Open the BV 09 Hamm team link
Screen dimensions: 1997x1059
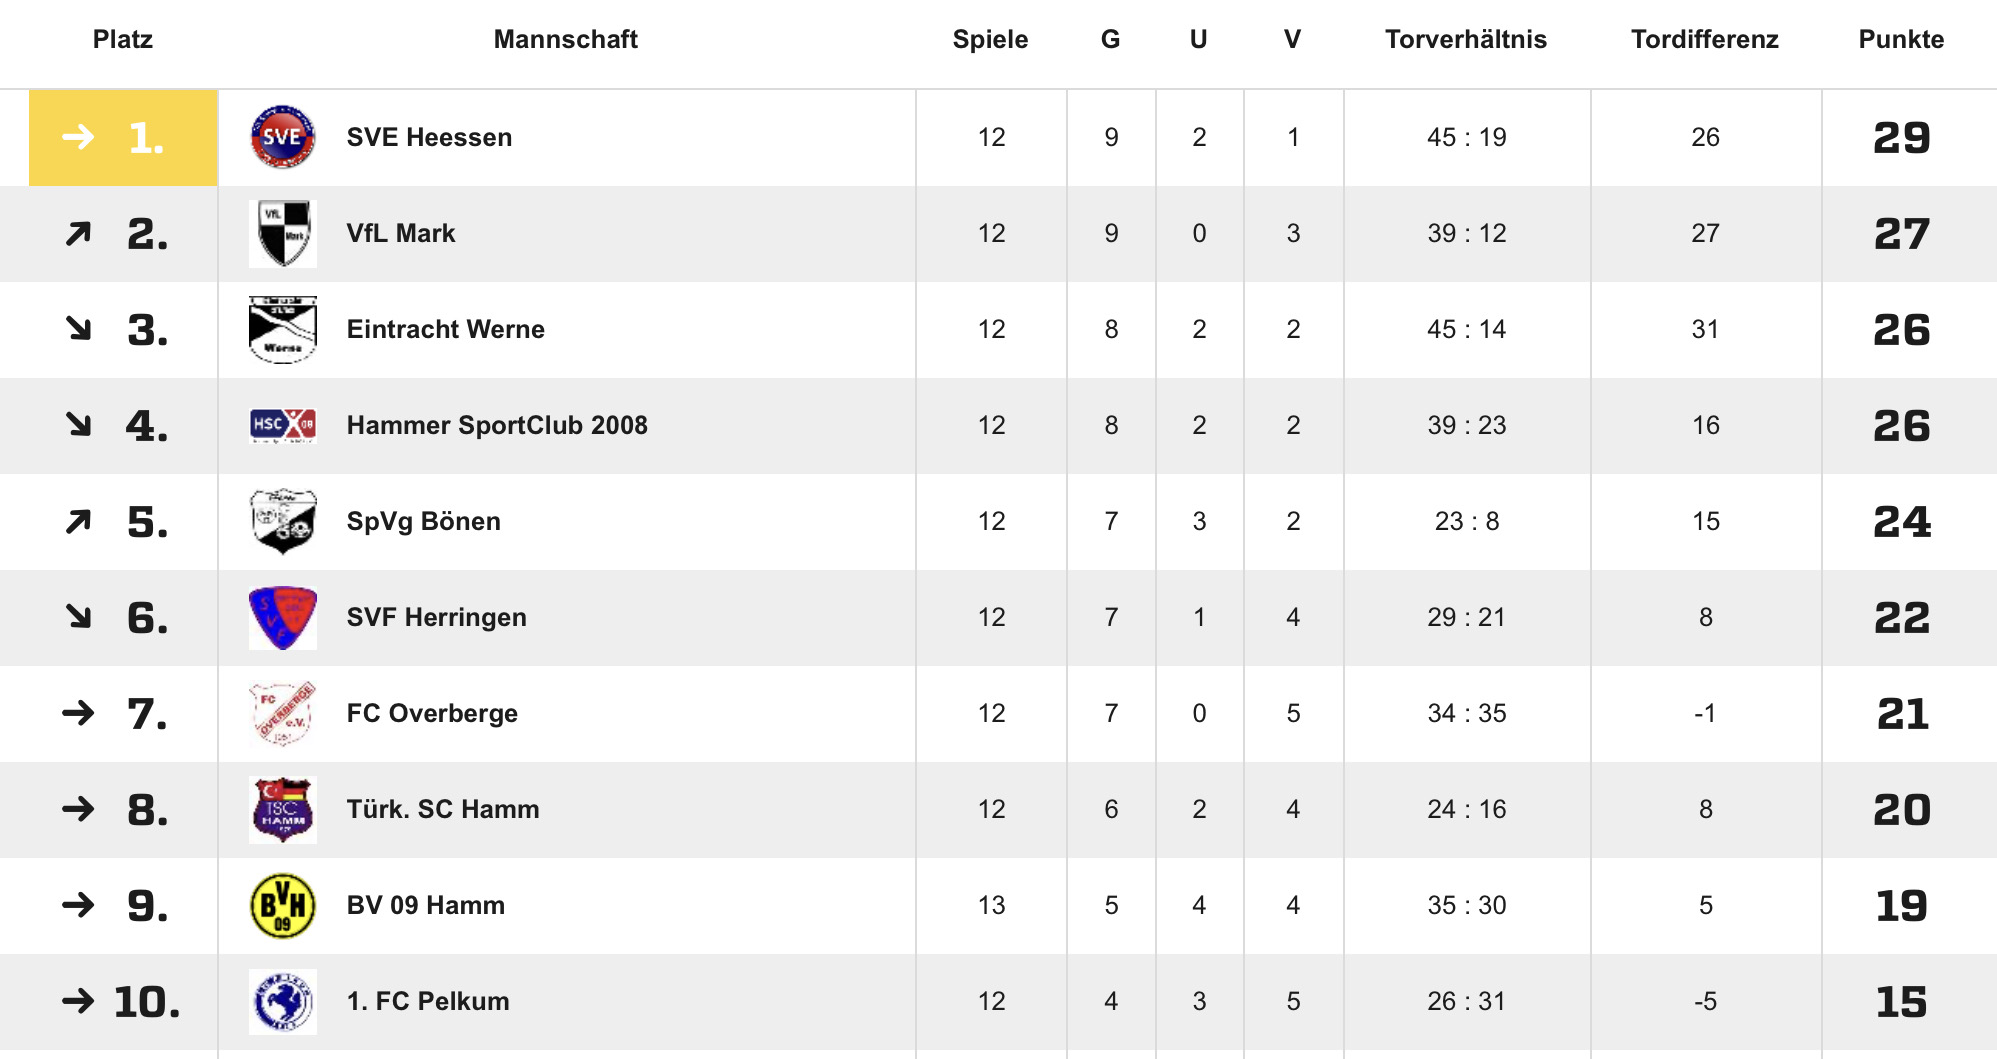click(425, 905)
